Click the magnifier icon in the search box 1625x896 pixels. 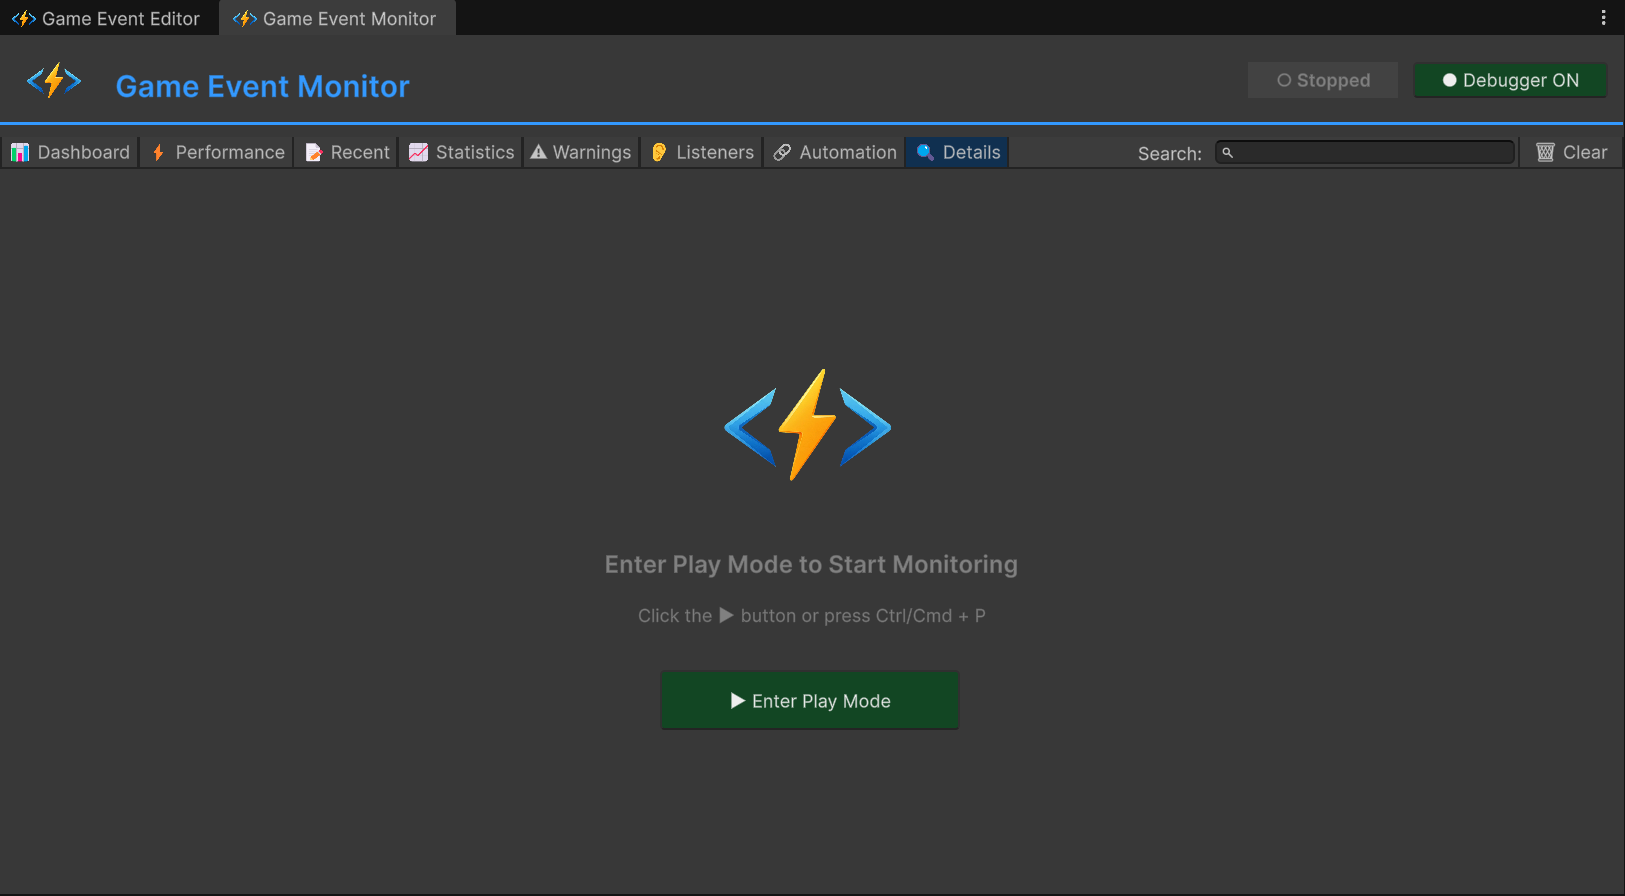[1227, 153]
